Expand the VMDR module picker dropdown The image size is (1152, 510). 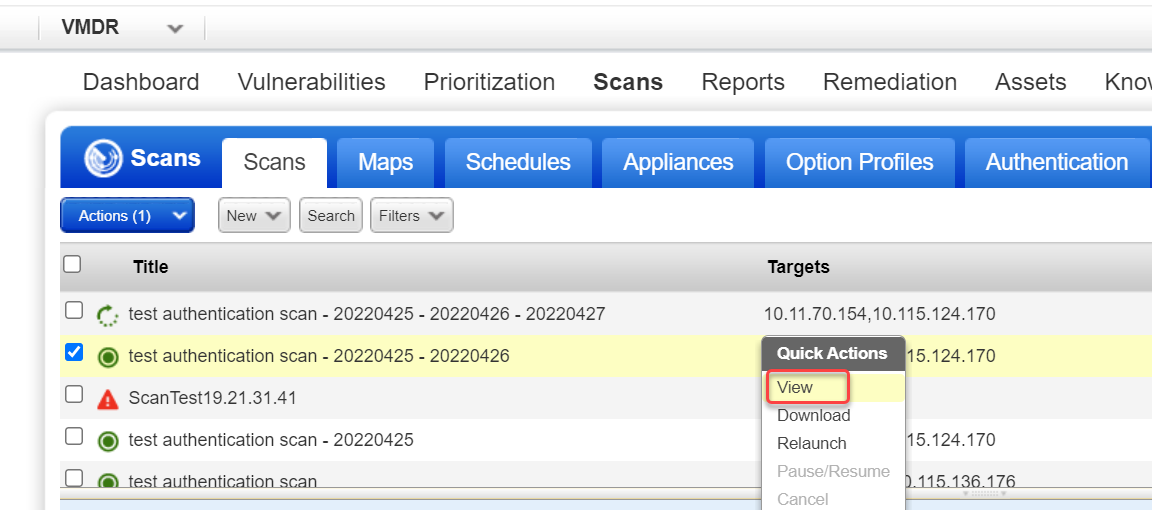point(175,28)
